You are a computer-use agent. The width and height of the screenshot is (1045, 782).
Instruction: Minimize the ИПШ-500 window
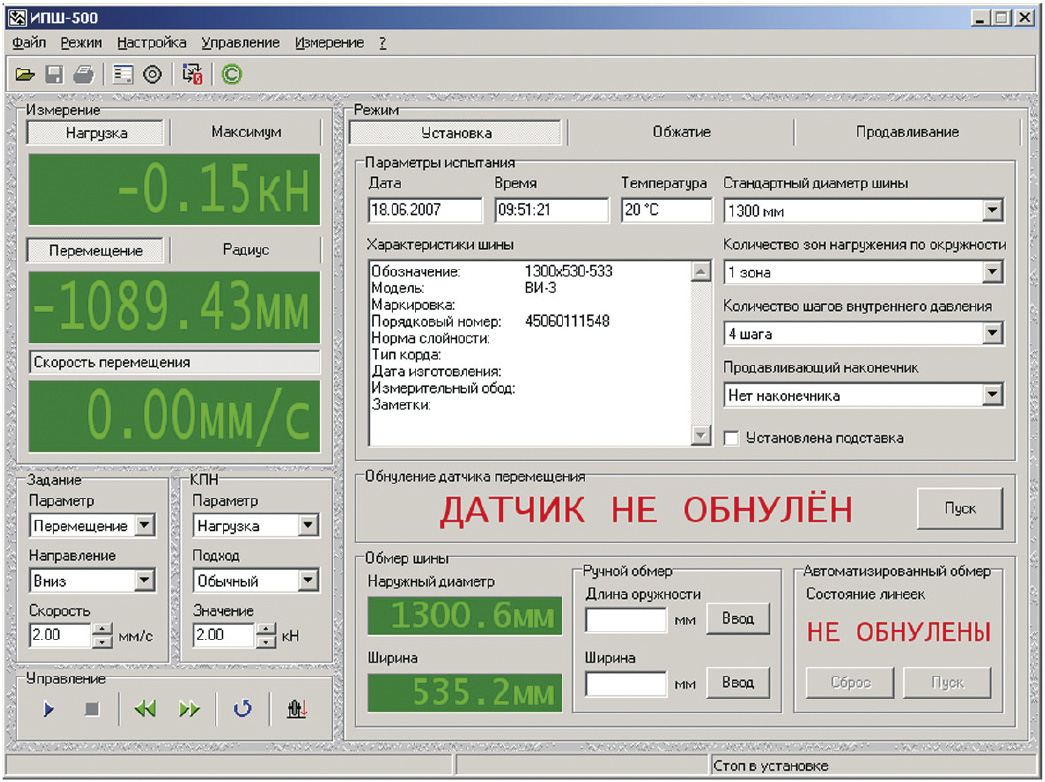[x=979, y=18]
